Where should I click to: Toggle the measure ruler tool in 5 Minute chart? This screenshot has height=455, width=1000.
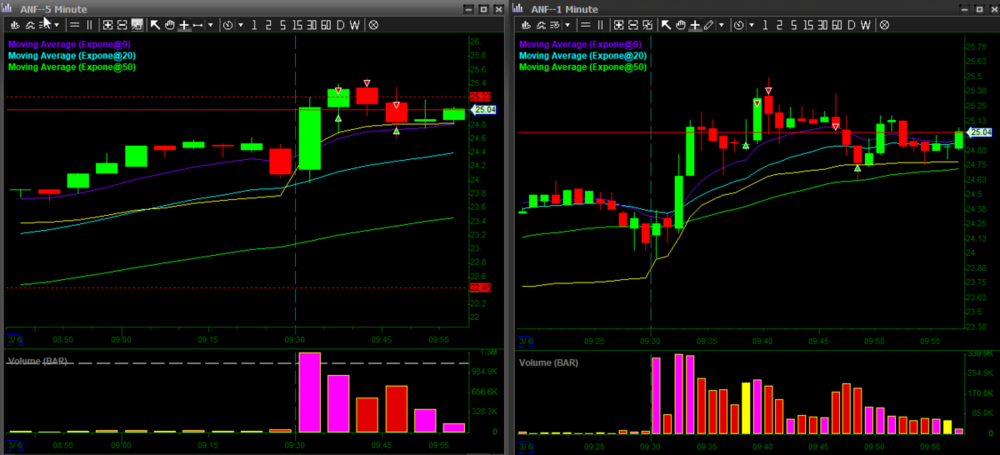tap(197, 24)
